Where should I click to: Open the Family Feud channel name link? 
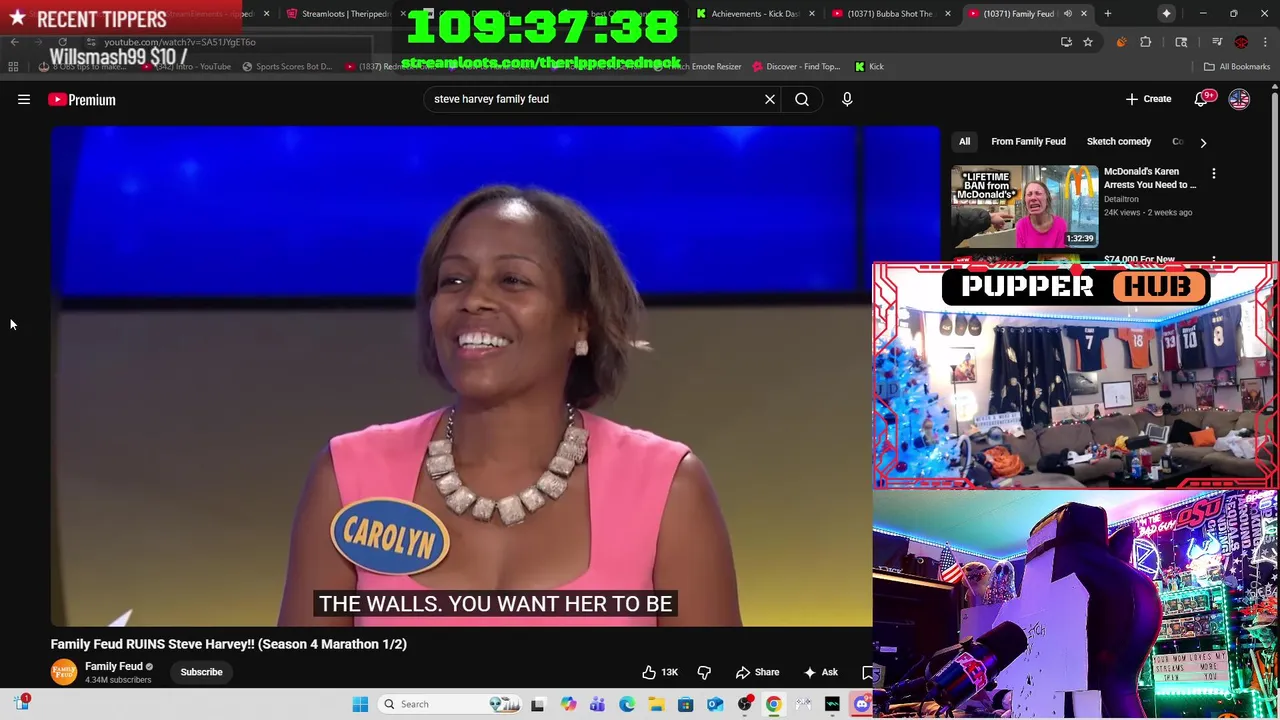[114, 666]
